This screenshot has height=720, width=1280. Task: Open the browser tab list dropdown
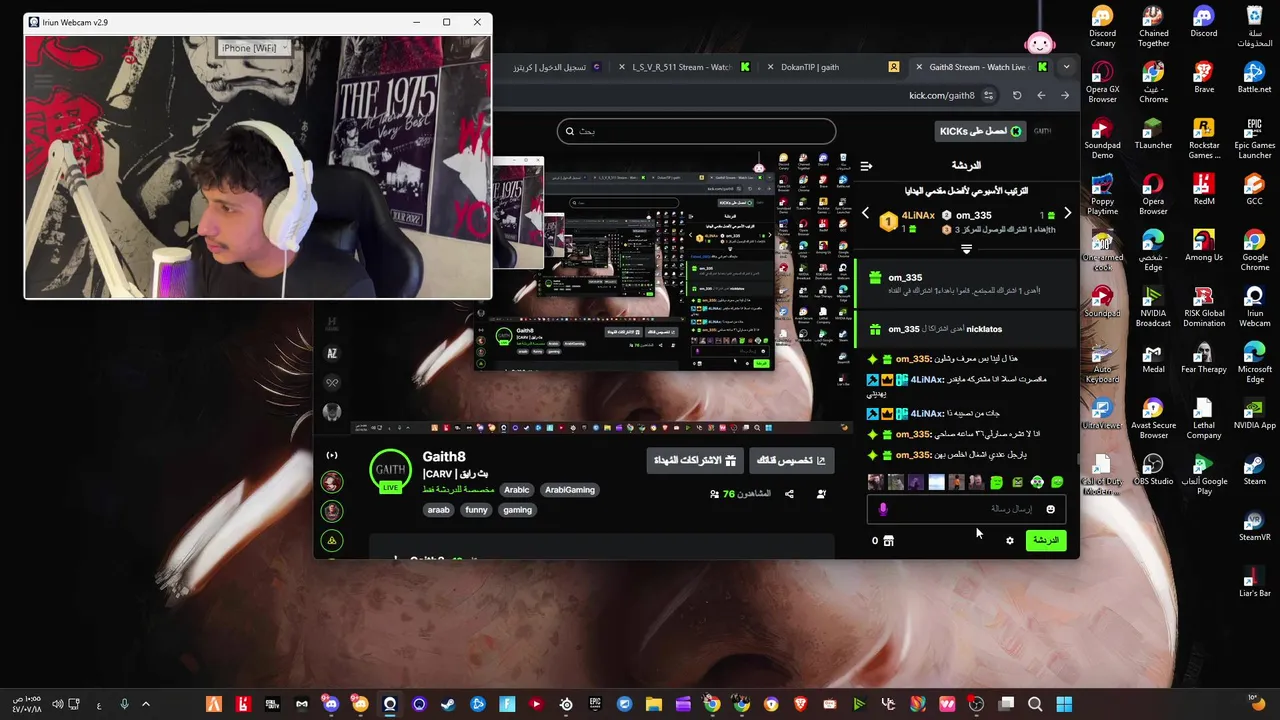click(x=1066, y=67)
